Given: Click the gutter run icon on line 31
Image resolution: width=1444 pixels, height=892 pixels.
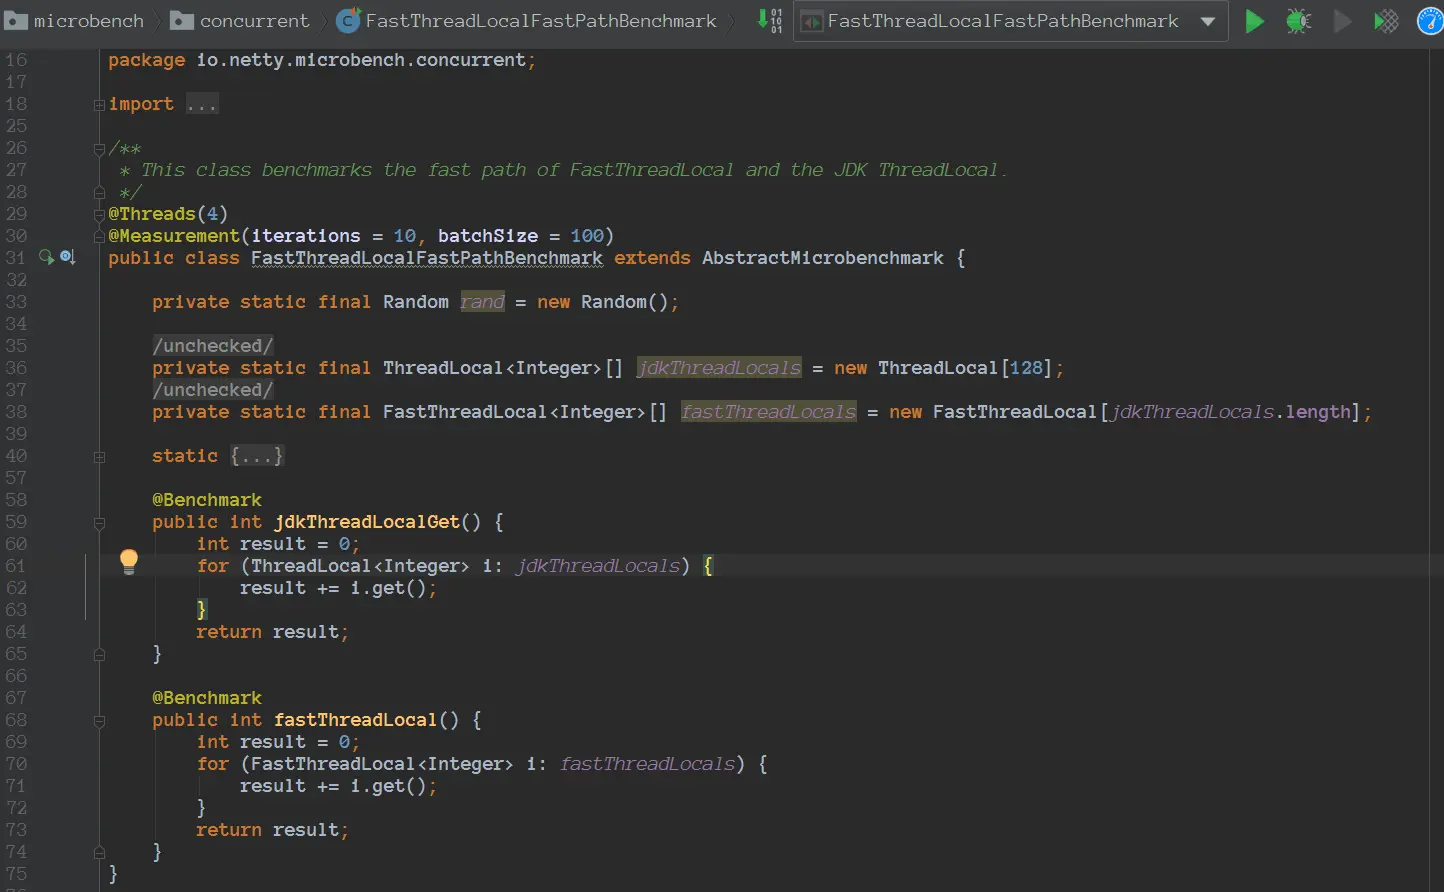Looking at the screenshot, I should click(x=46, y=258).
